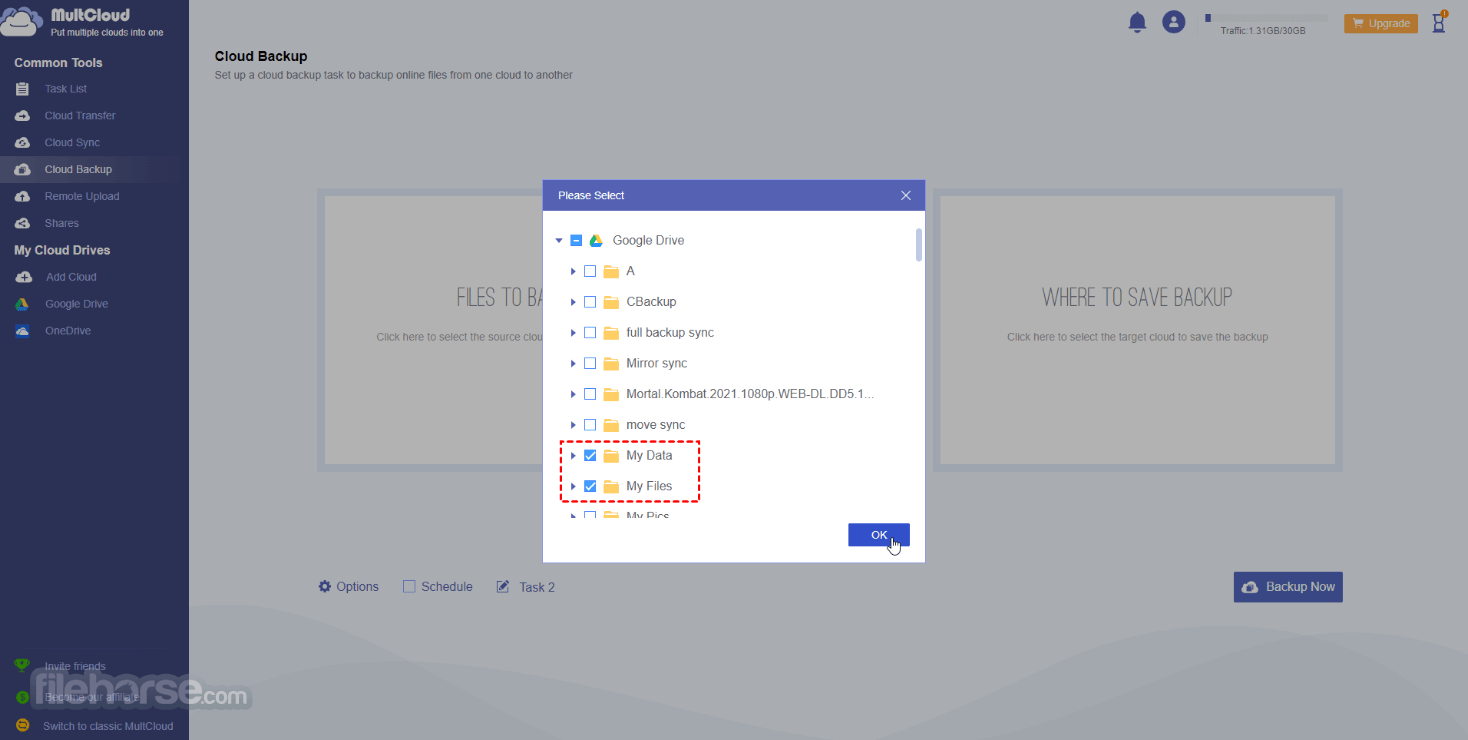Viewport: 1468px width, 740px height.
Task: Edit the Task 2 name field
Action: pos(537,587)
